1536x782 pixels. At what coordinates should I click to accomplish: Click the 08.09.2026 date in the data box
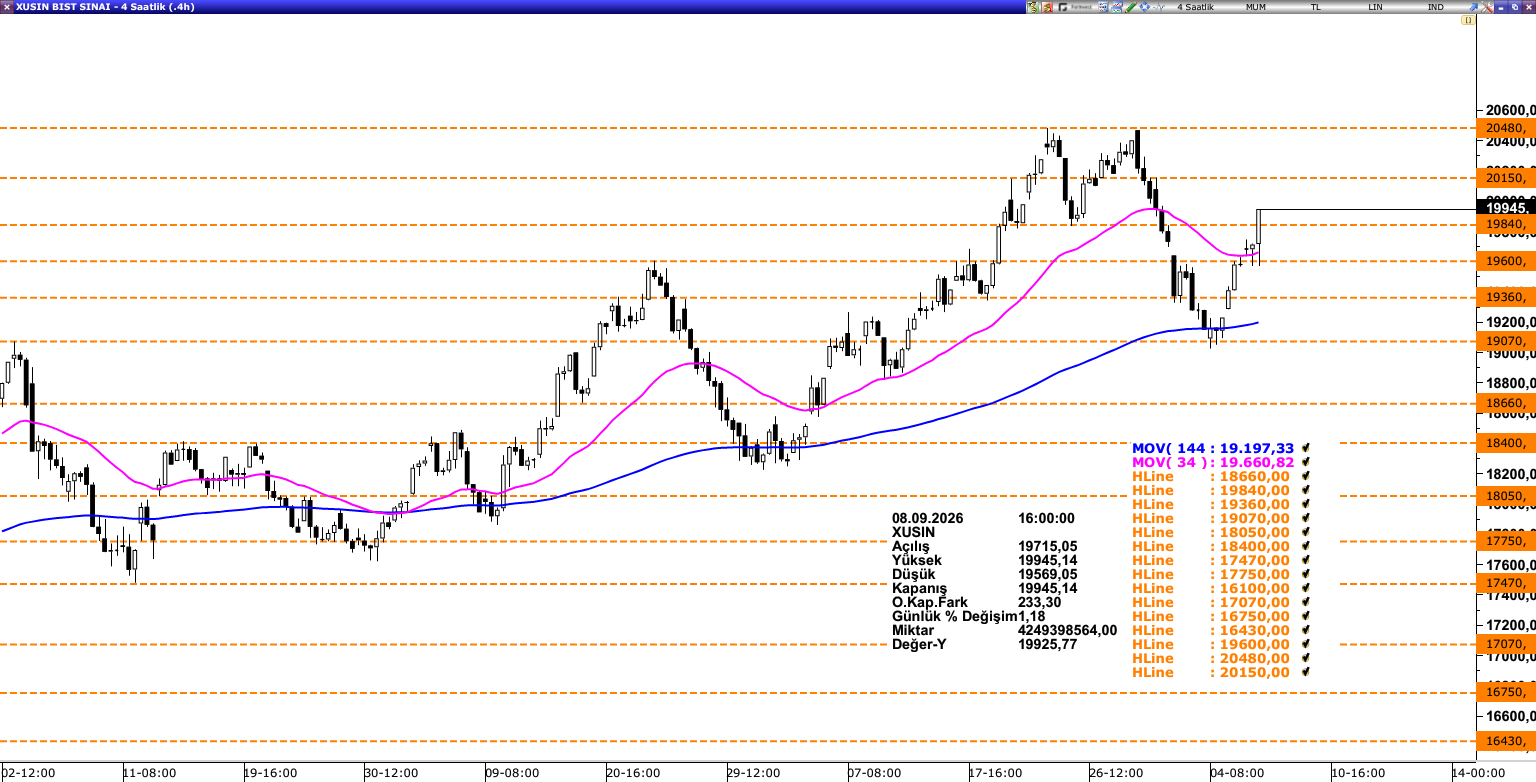[927, 519]
